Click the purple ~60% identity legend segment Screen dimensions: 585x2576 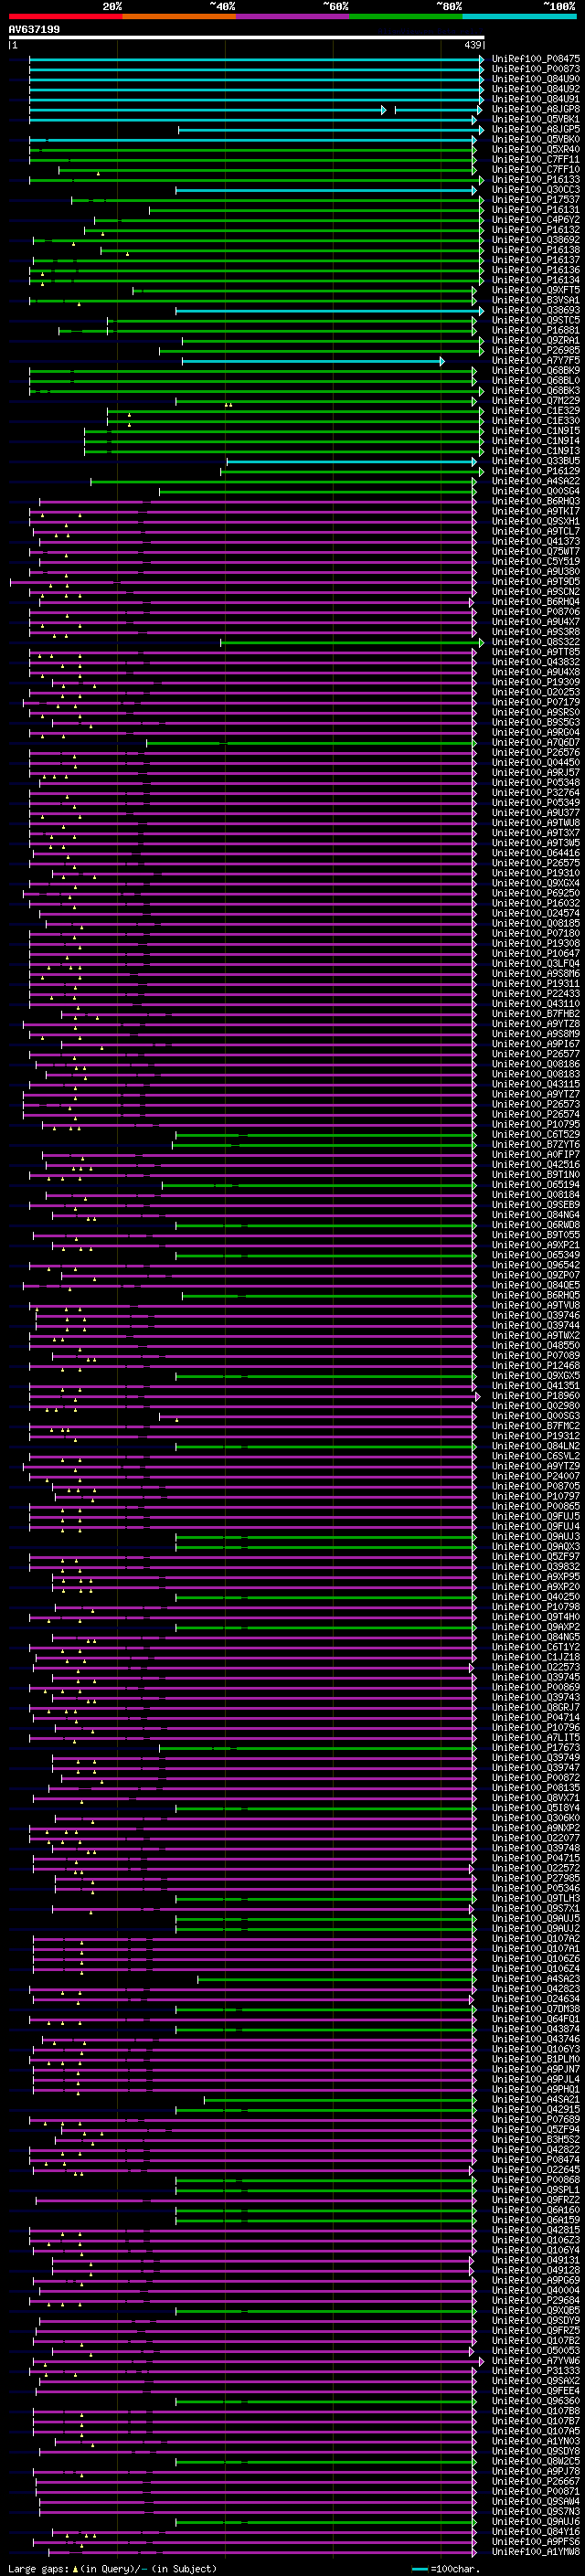click(x=292, y=16)
